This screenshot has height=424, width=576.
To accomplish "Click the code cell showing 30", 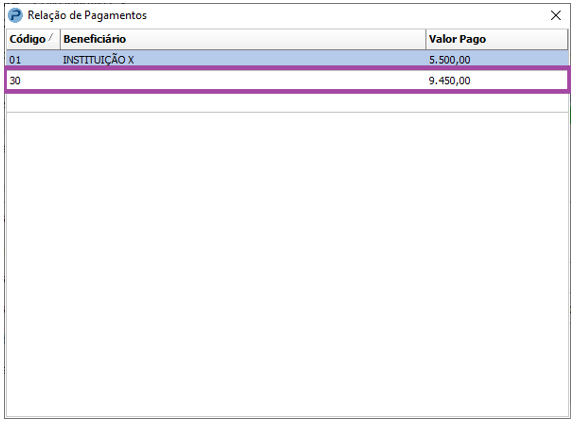I will point(15,80).
